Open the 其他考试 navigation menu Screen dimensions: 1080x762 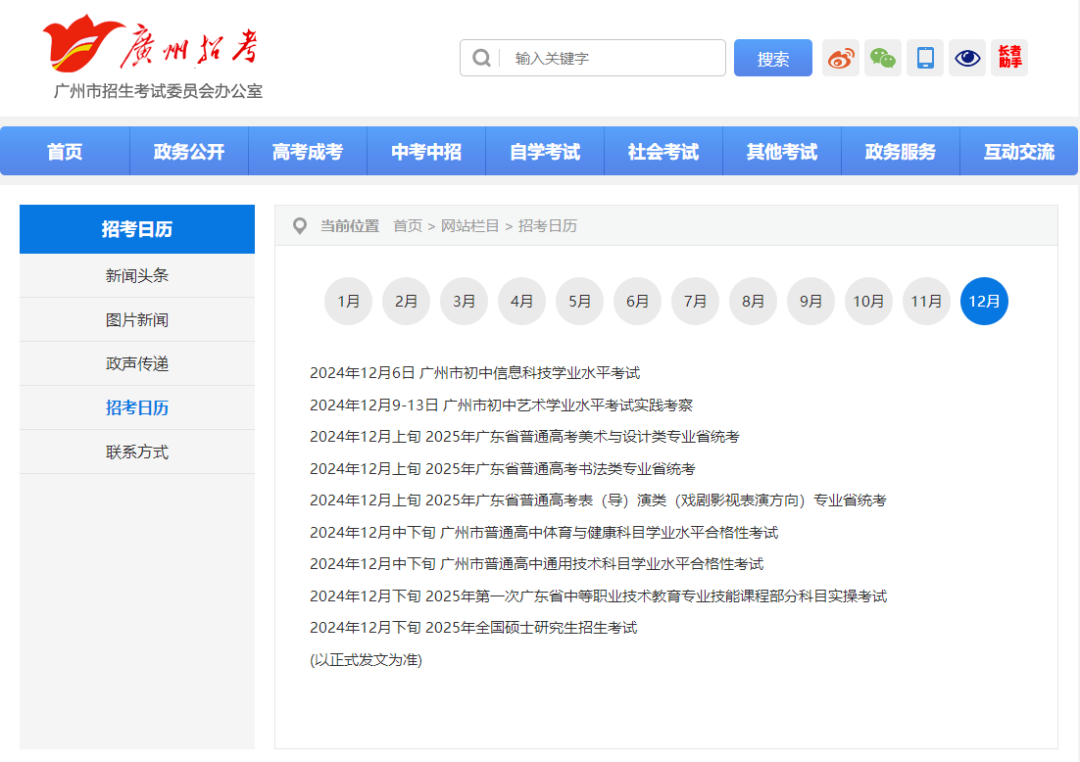pos(781,152)
